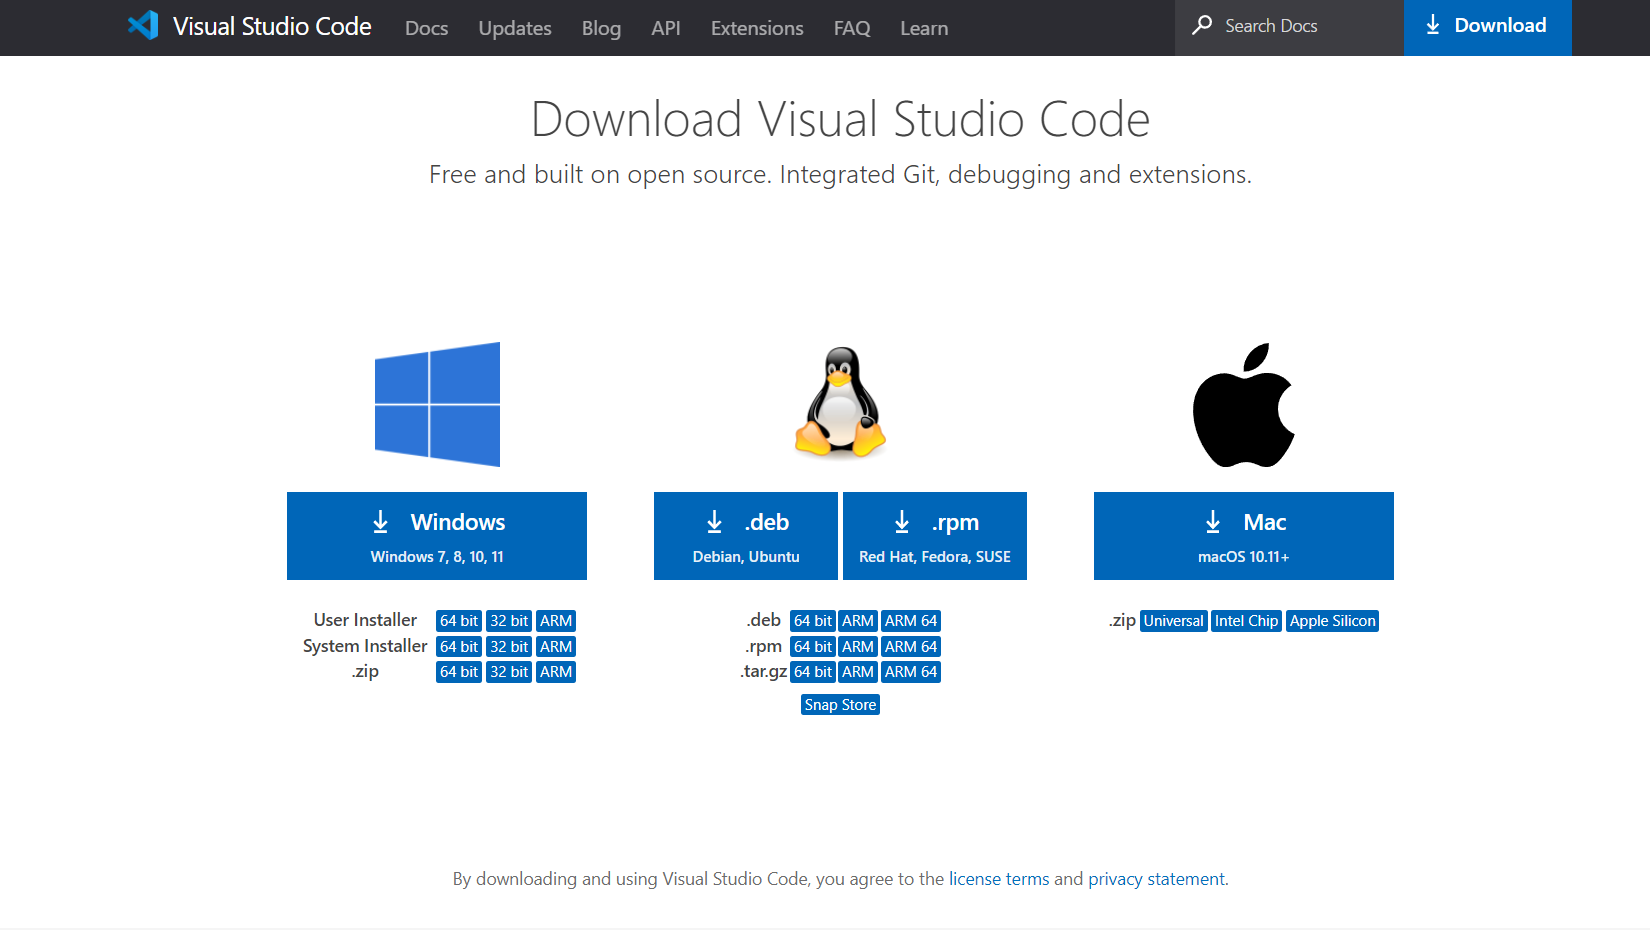Download the .rpm package for Red Hat
The image size is (1650, 930).
(x=935, y=536)
